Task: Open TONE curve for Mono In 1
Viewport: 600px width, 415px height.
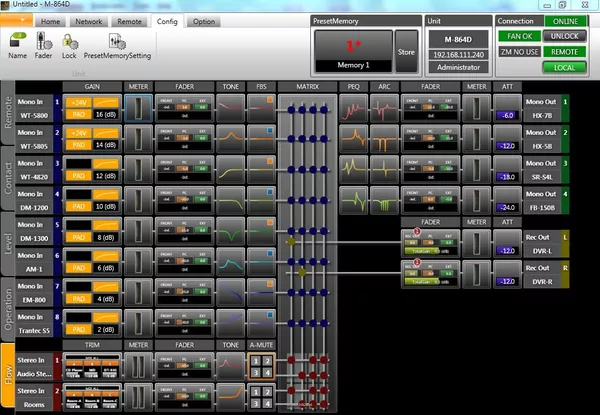Action: 230,108
